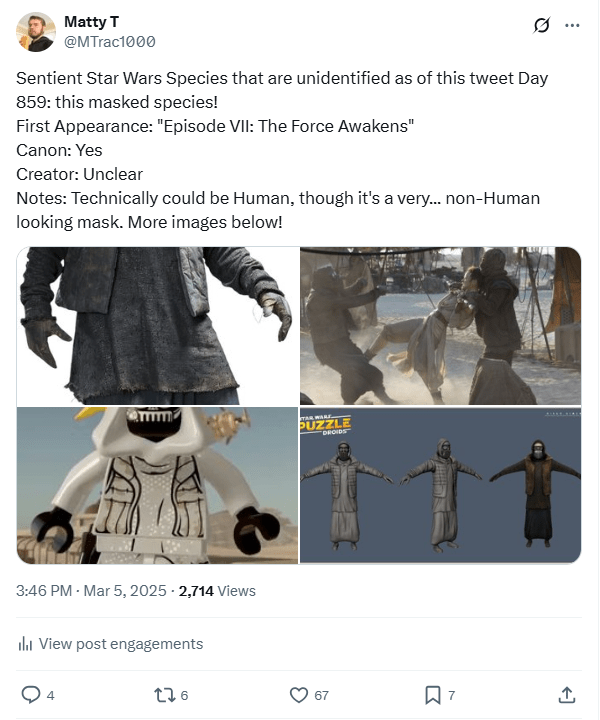Click the 67 likes count
Image resolution: width=600 pixels, height=720 pixels.
pos(321,695)
